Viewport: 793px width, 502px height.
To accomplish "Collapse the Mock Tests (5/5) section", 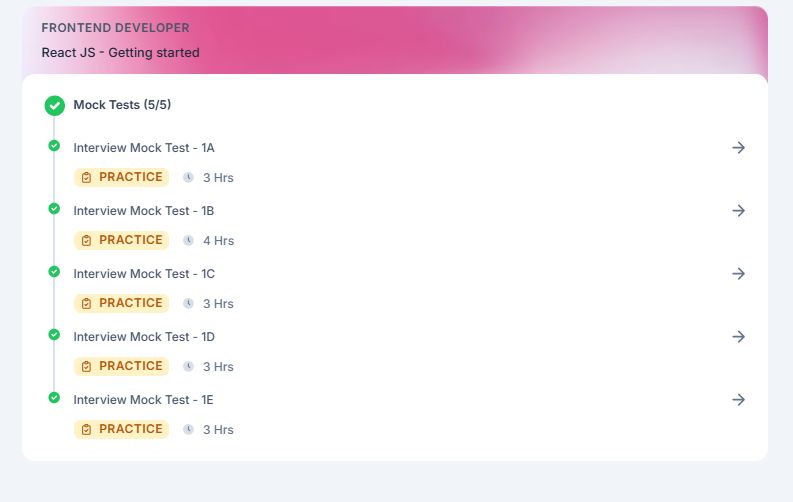I will pyautogui.click(x=122, y=105).
